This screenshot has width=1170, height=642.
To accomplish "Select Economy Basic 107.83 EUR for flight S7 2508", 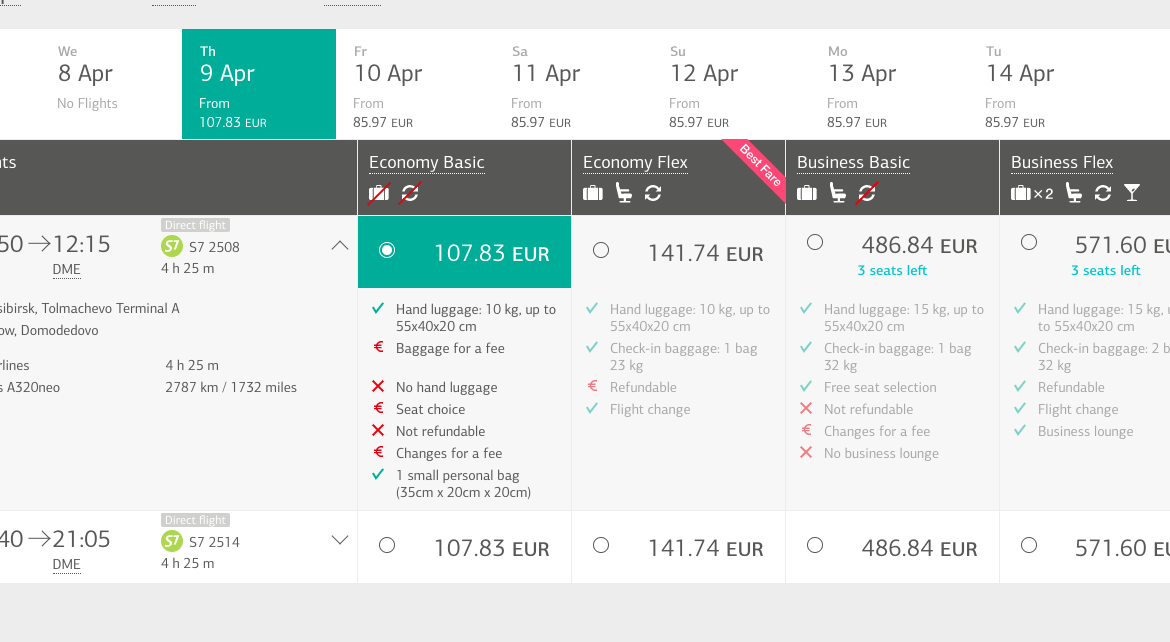I will tap(387, 251).
